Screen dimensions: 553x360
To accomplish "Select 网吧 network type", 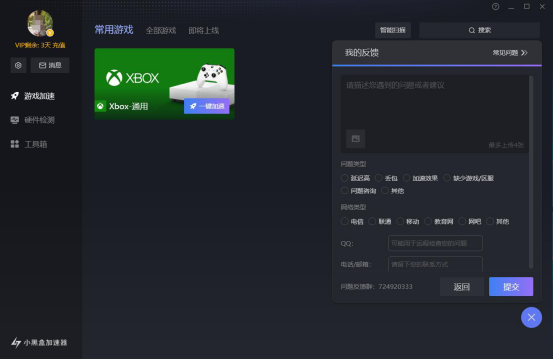I will [462, 221].
